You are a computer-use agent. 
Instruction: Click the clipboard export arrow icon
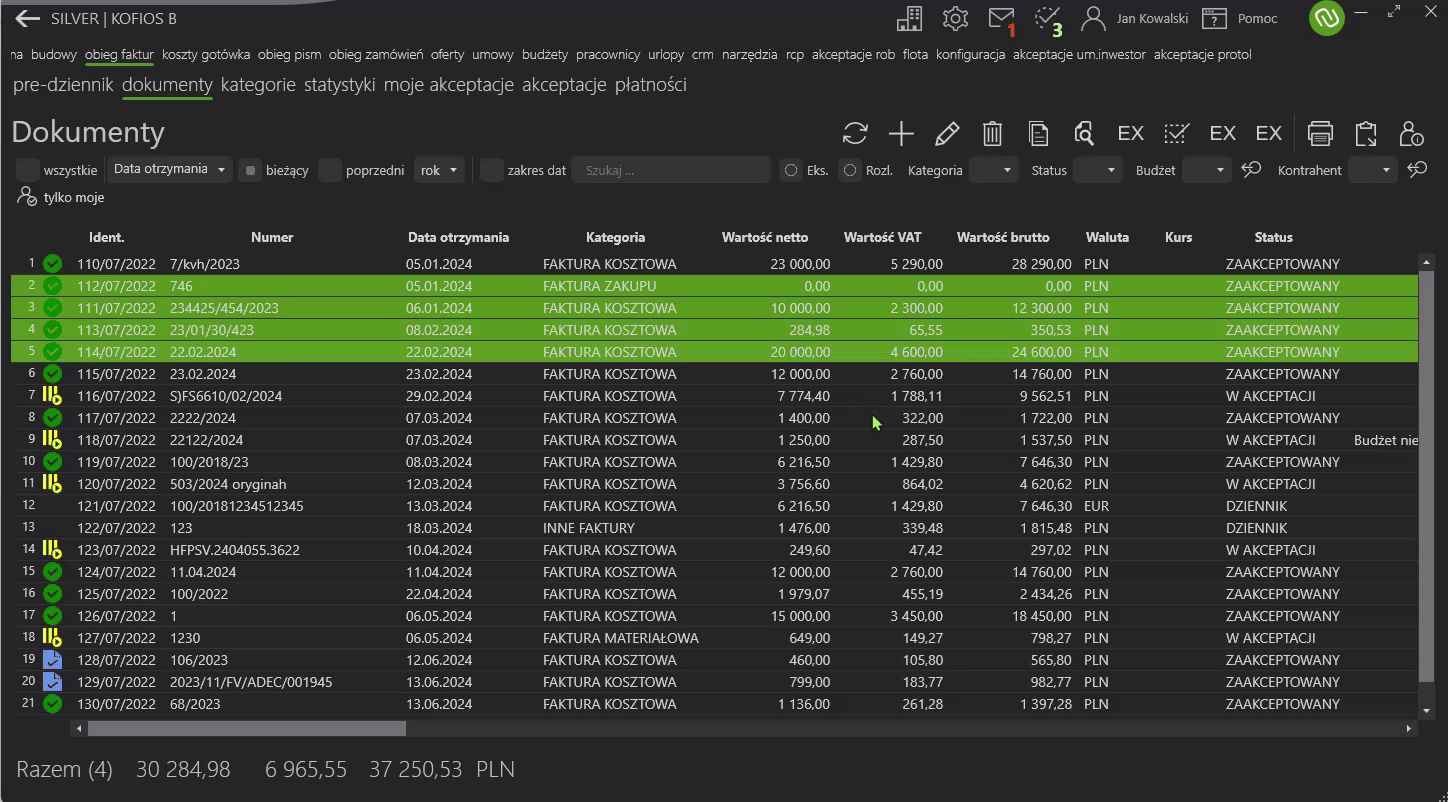(1366, 133)
